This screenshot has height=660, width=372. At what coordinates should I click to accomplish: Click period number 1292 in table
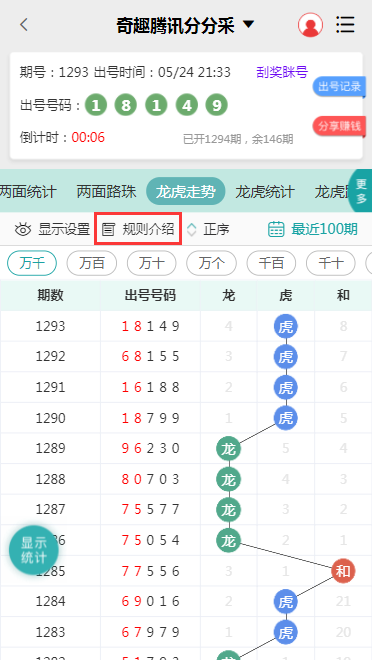[x=50, y=357]
